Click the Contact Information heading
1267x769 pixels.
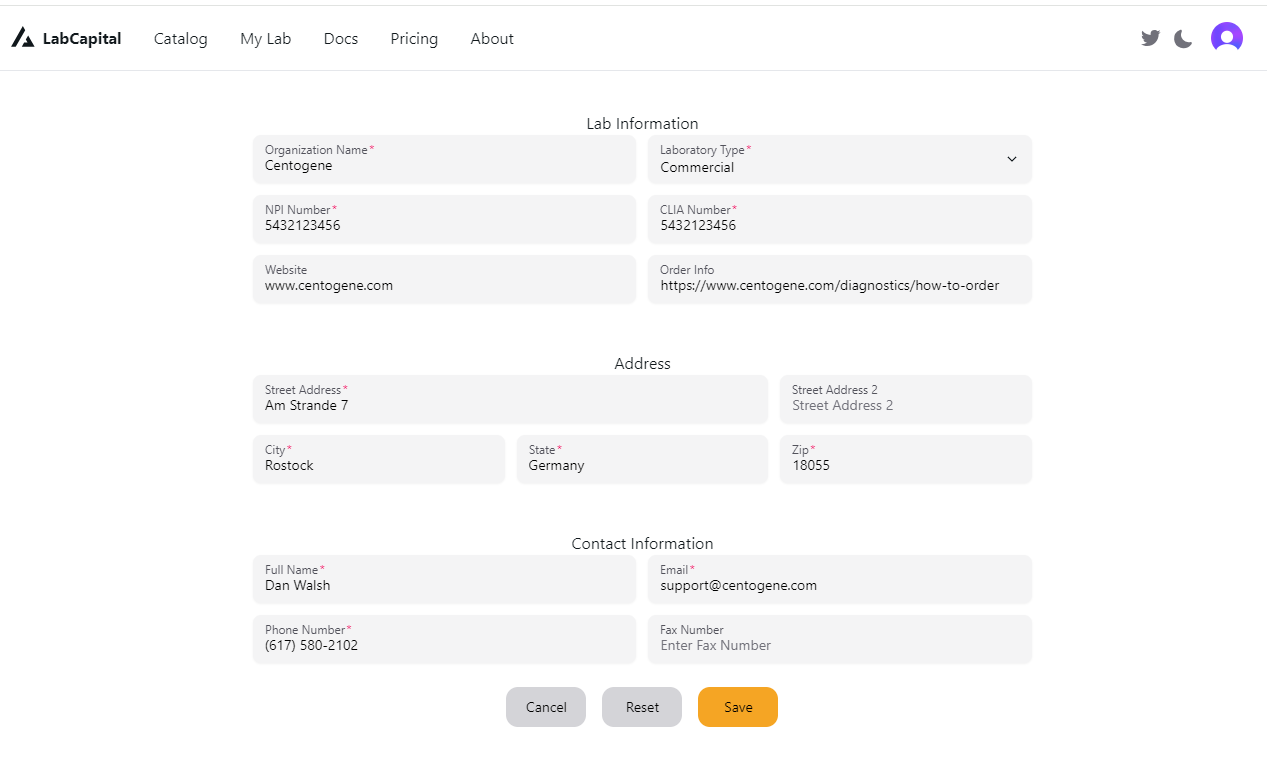click(642, 544)
